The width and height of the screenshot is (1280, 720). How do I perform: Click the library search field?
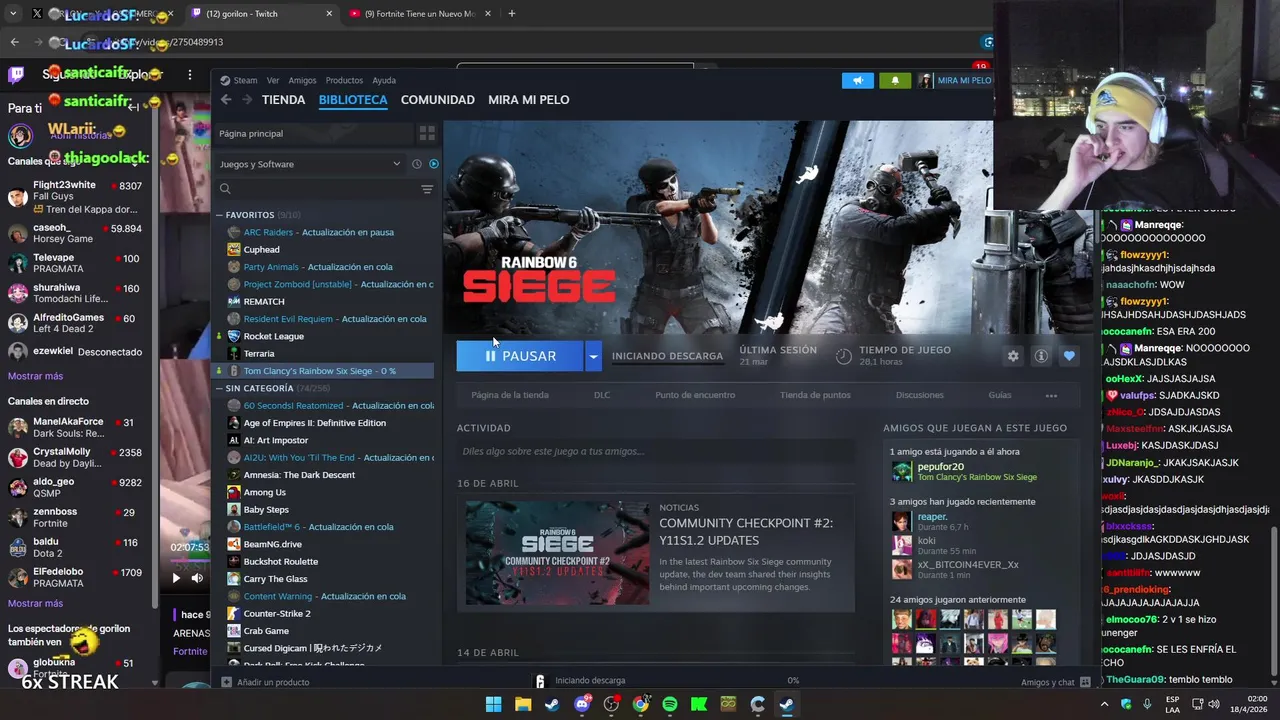pyautogui.click(x=320, y=189)
